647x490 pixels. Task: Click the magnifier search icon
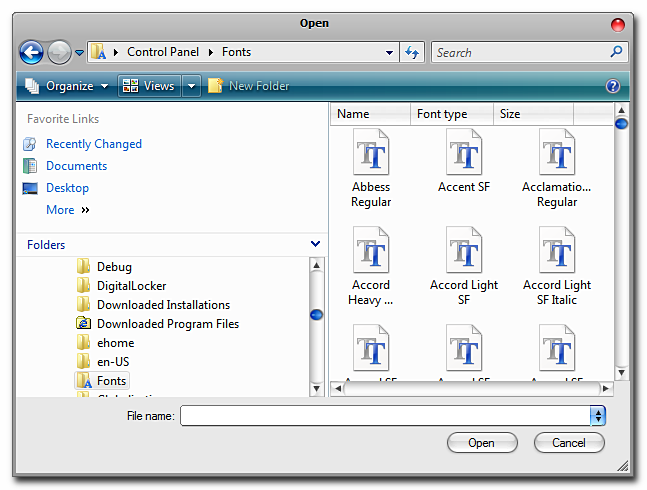tap(616, 52)
